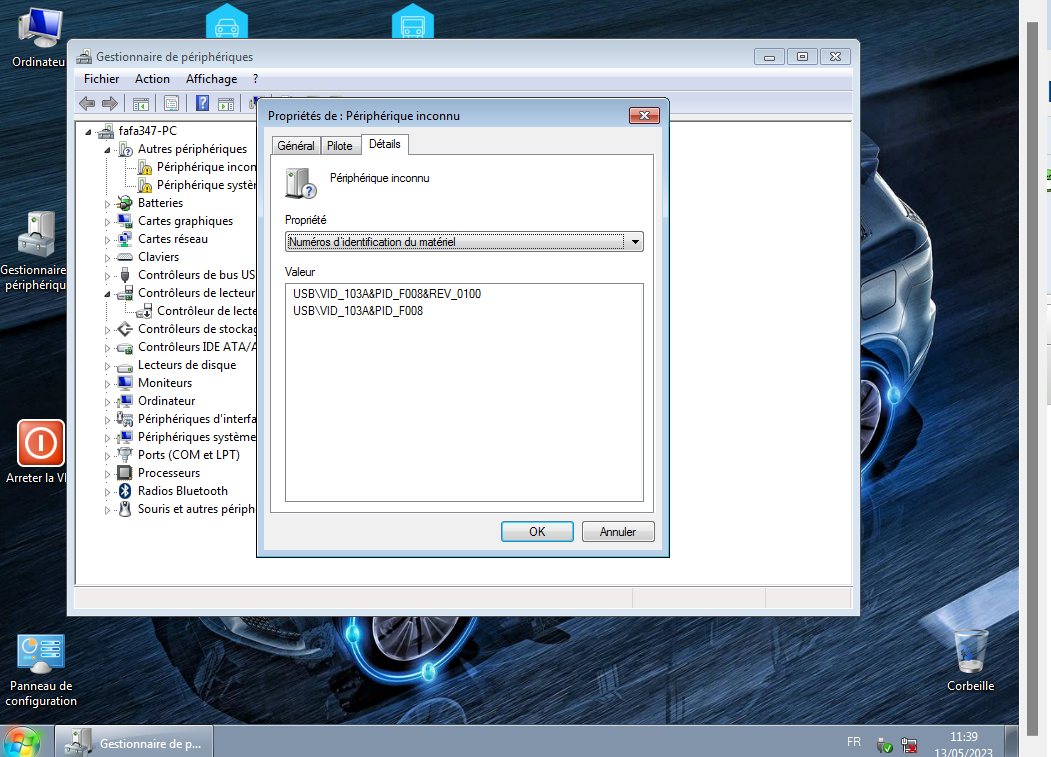1051x757 pixels.
Task: Expand the Cartes graphiques node
Action: (107, 222)
